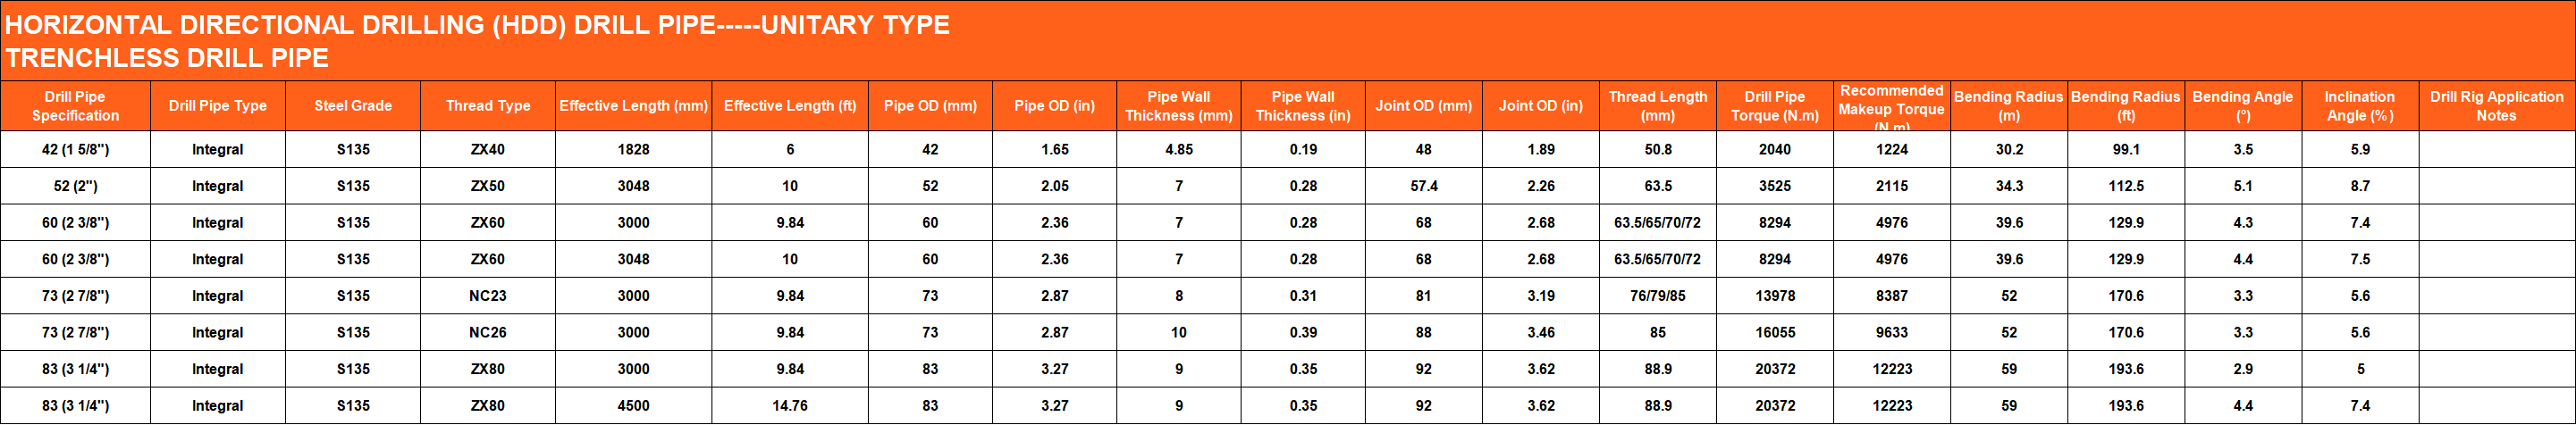Select the Drill Rig Application Notes header
The width and height of the screenshot is (2576, 425).
pos(2496,106)
